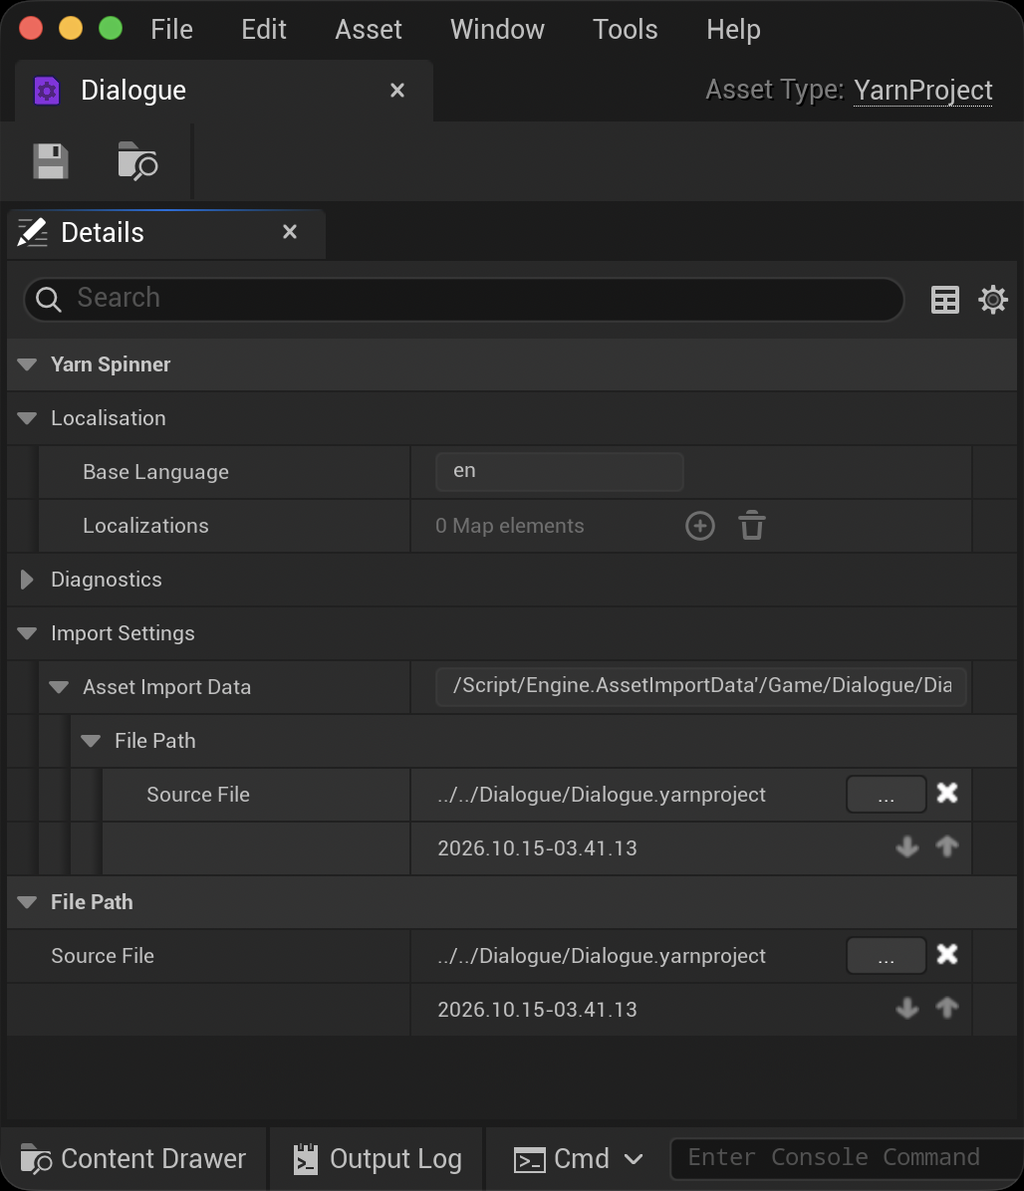Close the Details panel tab
The width and height of the screenshot is (1024, 1191).
[x=289, y=232]
